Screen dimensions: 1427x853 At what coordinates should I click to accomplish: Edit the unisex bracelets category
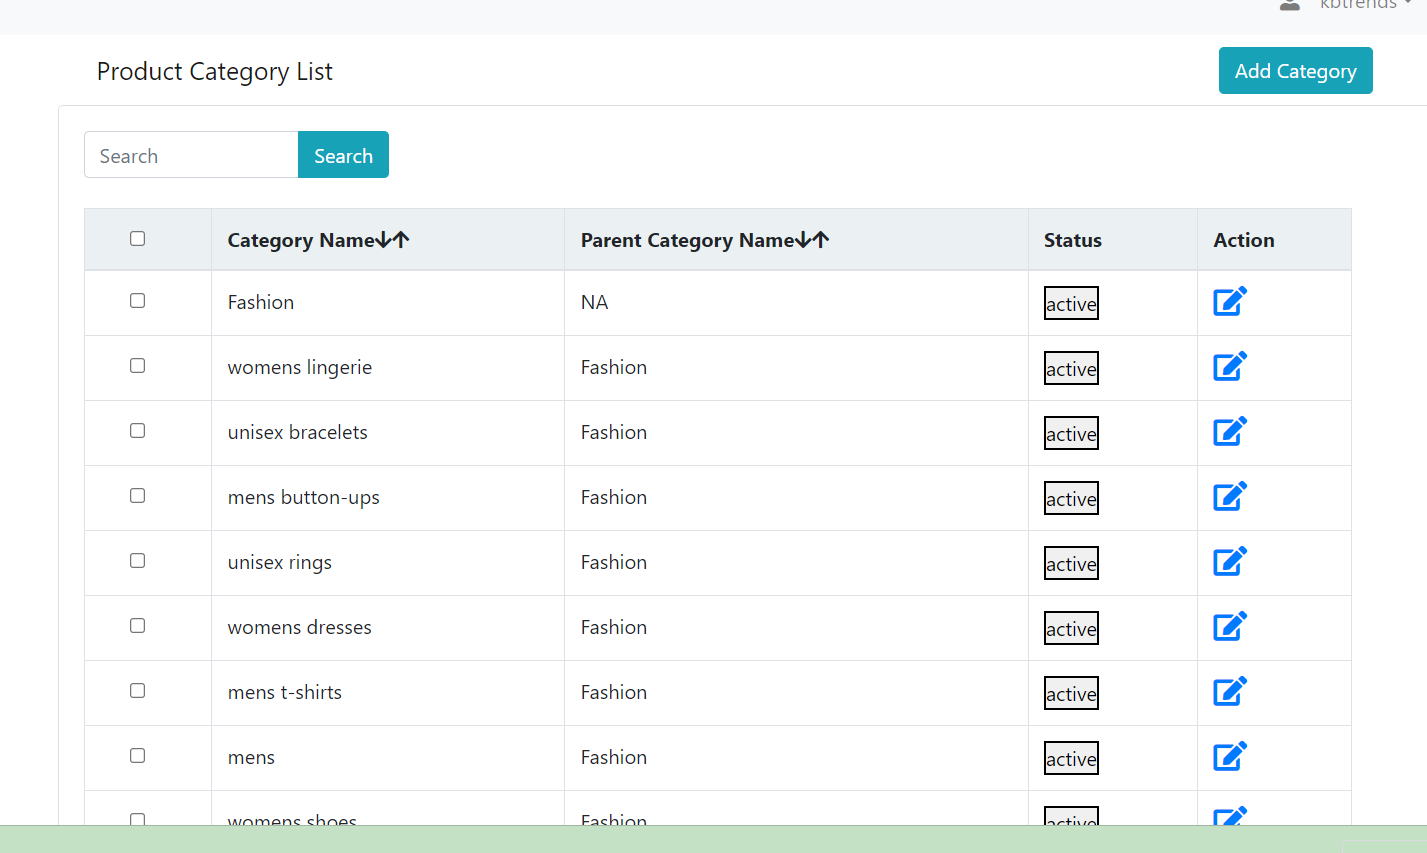tap(1230, 431)
